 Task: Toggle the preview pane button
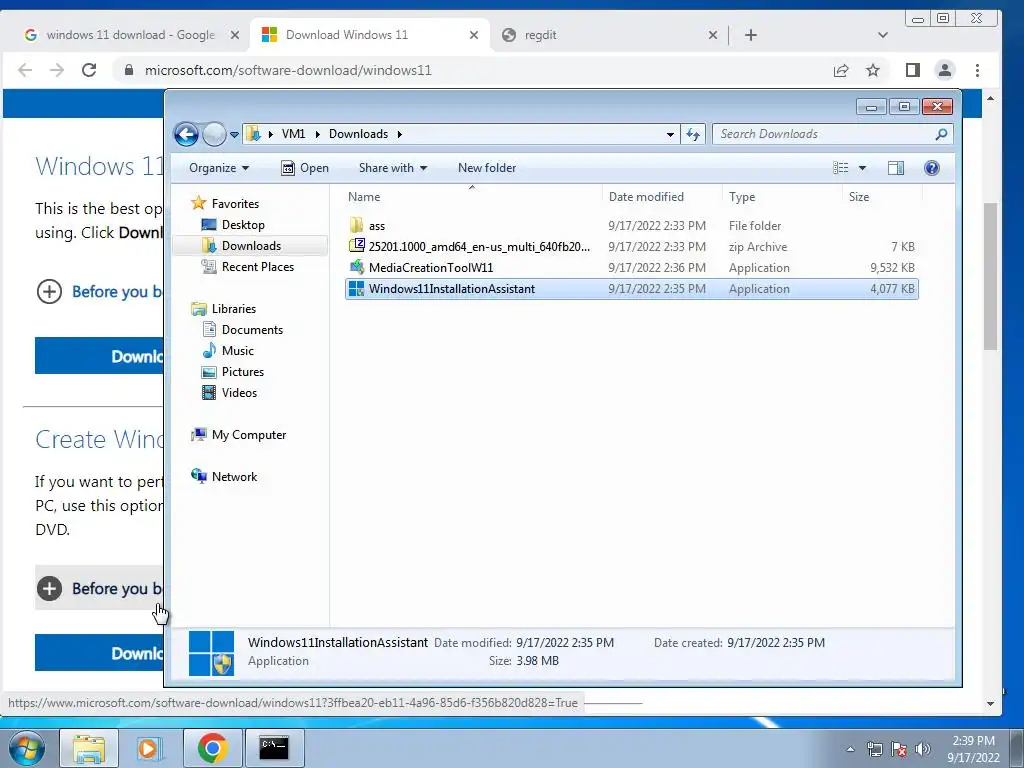(x=896, y=168)
